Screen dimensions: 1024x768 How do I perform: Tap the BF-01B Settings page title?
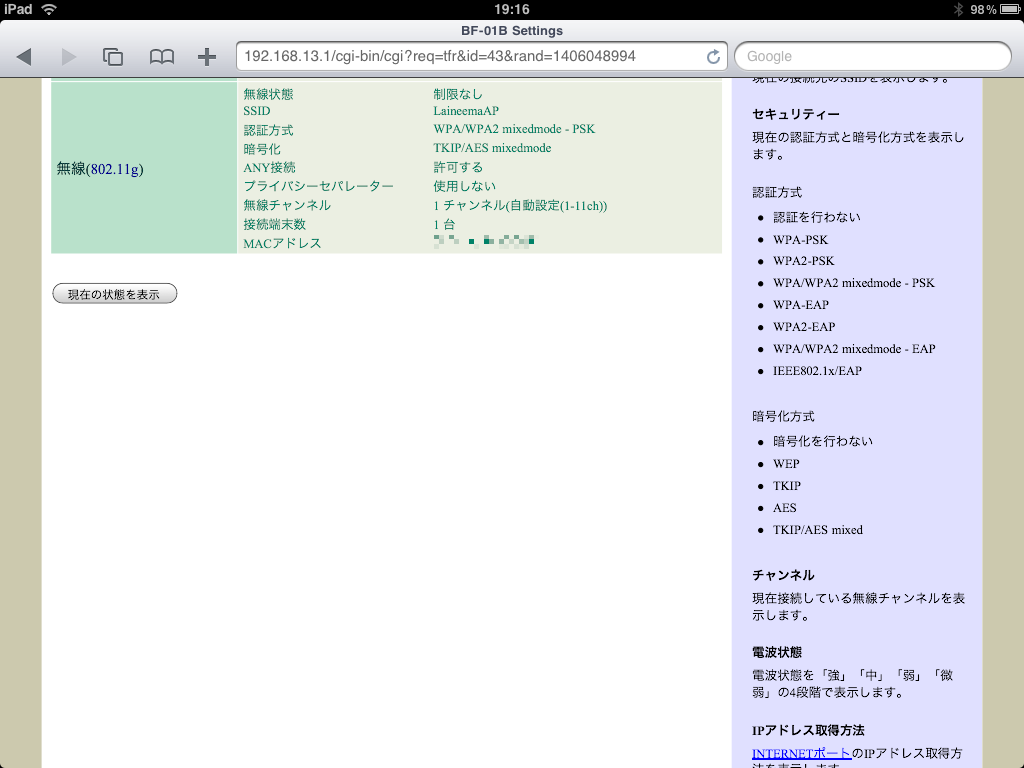click(x=511, y=31)
